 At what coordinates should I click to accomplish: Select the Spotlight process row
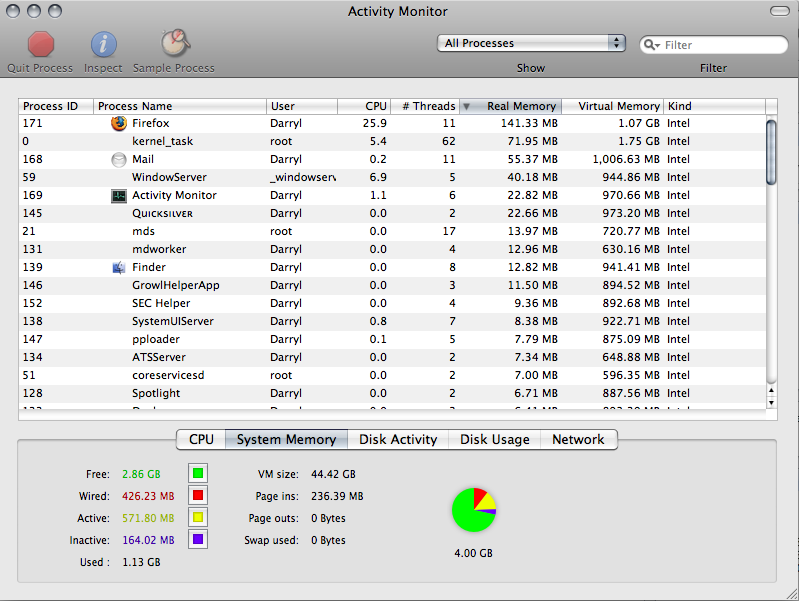[392, 394]
